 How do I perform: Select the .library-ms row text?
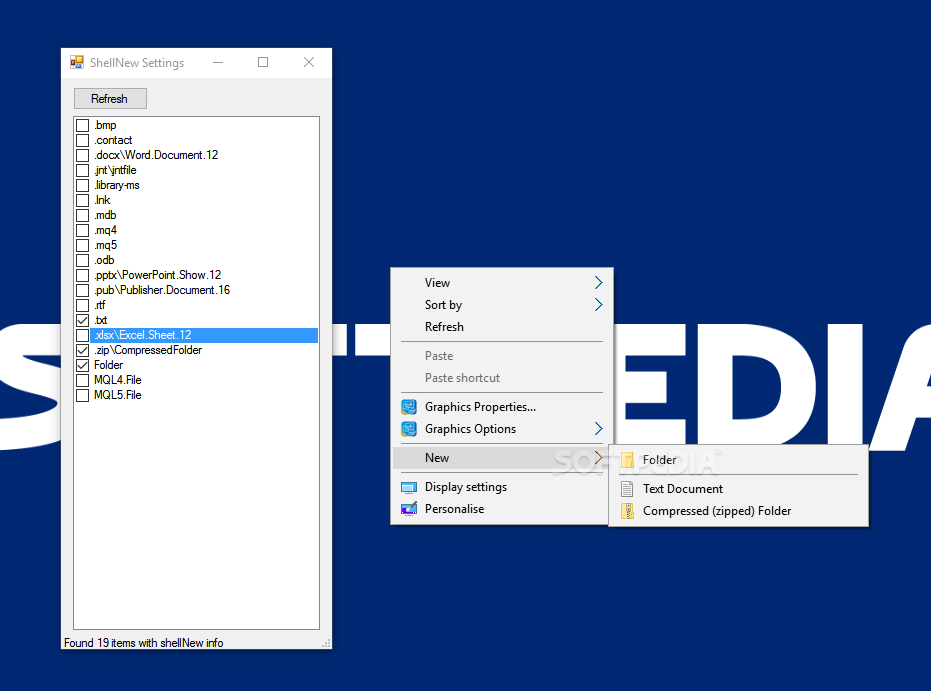[117, 185]
